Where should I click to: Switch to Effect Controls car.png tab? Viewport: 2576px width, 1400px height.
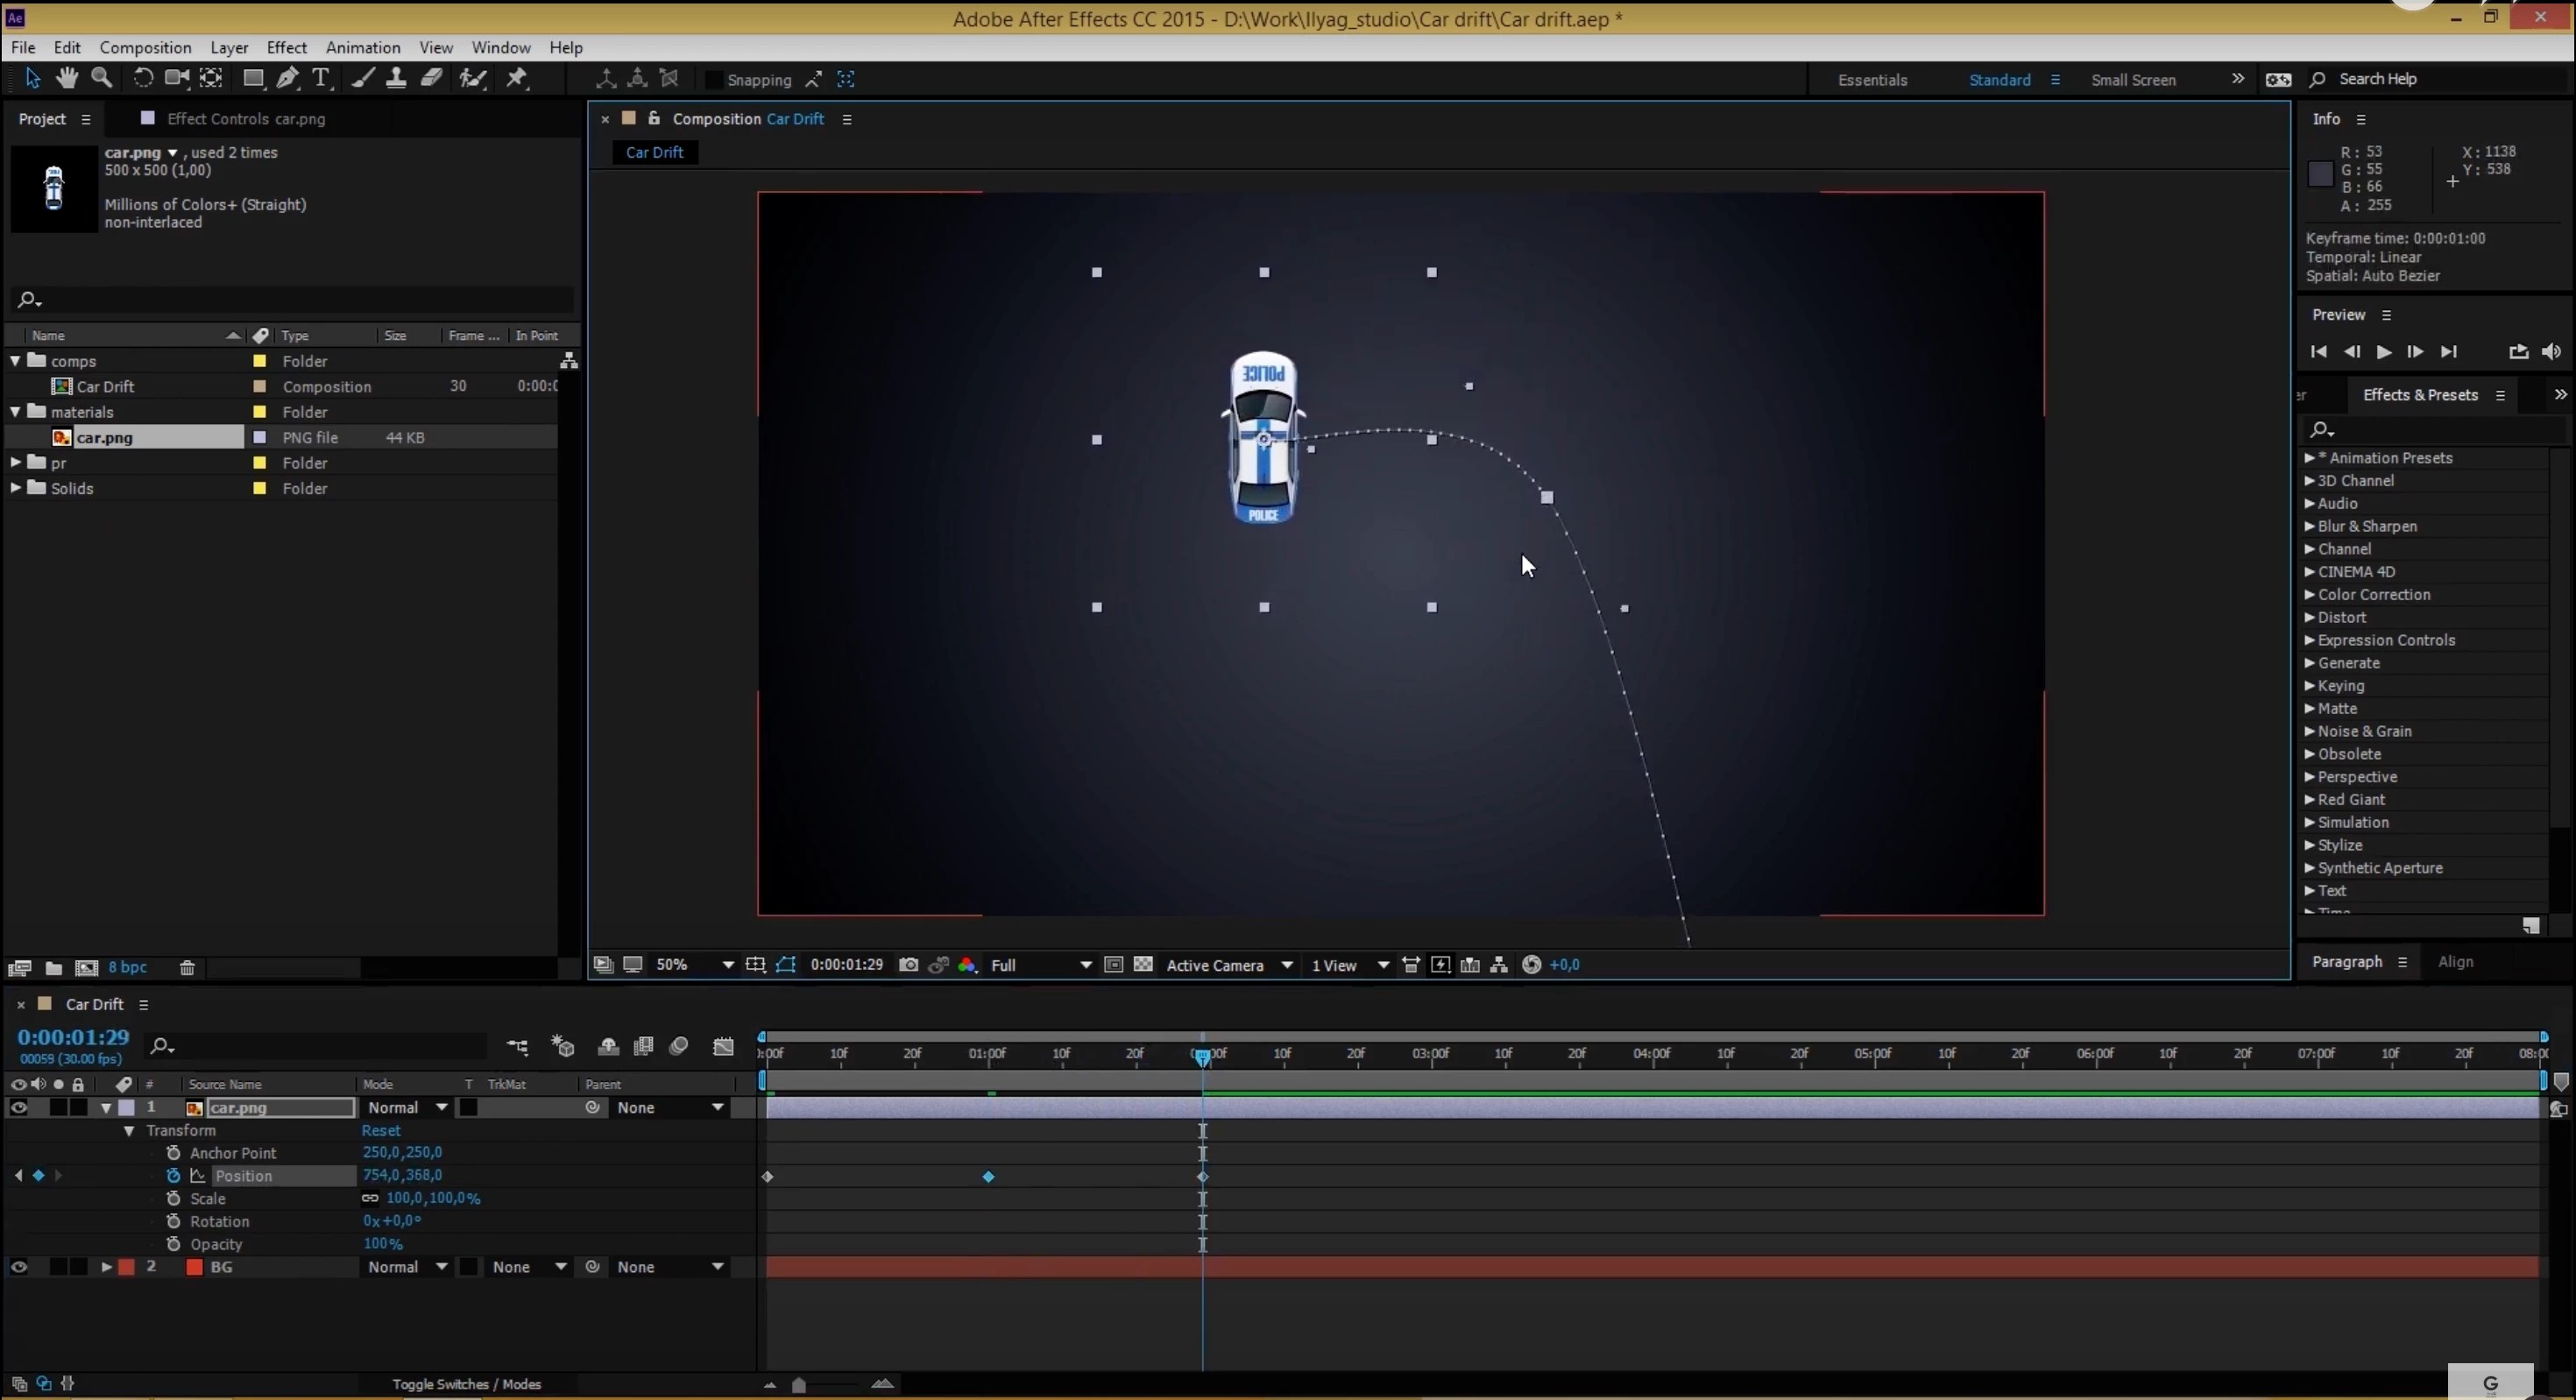pos(245,119)
